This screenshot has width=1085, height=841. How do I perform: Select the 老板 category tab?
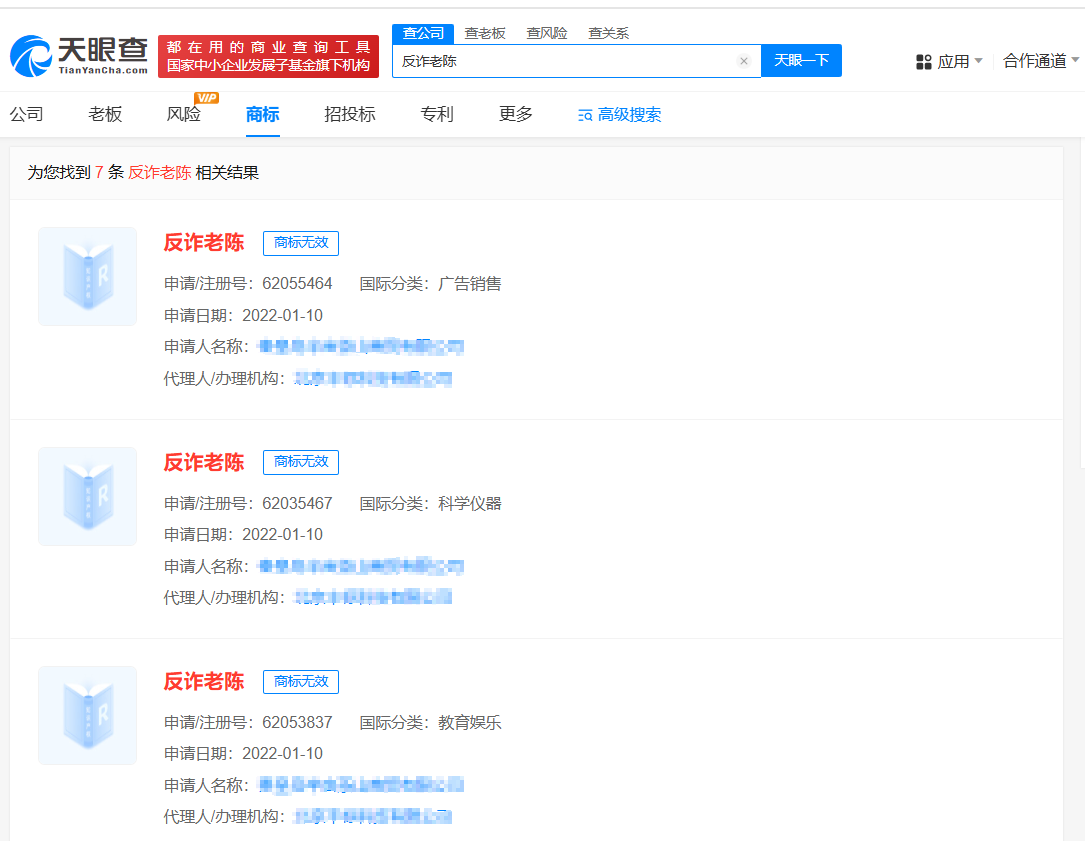tap(105, 114)
